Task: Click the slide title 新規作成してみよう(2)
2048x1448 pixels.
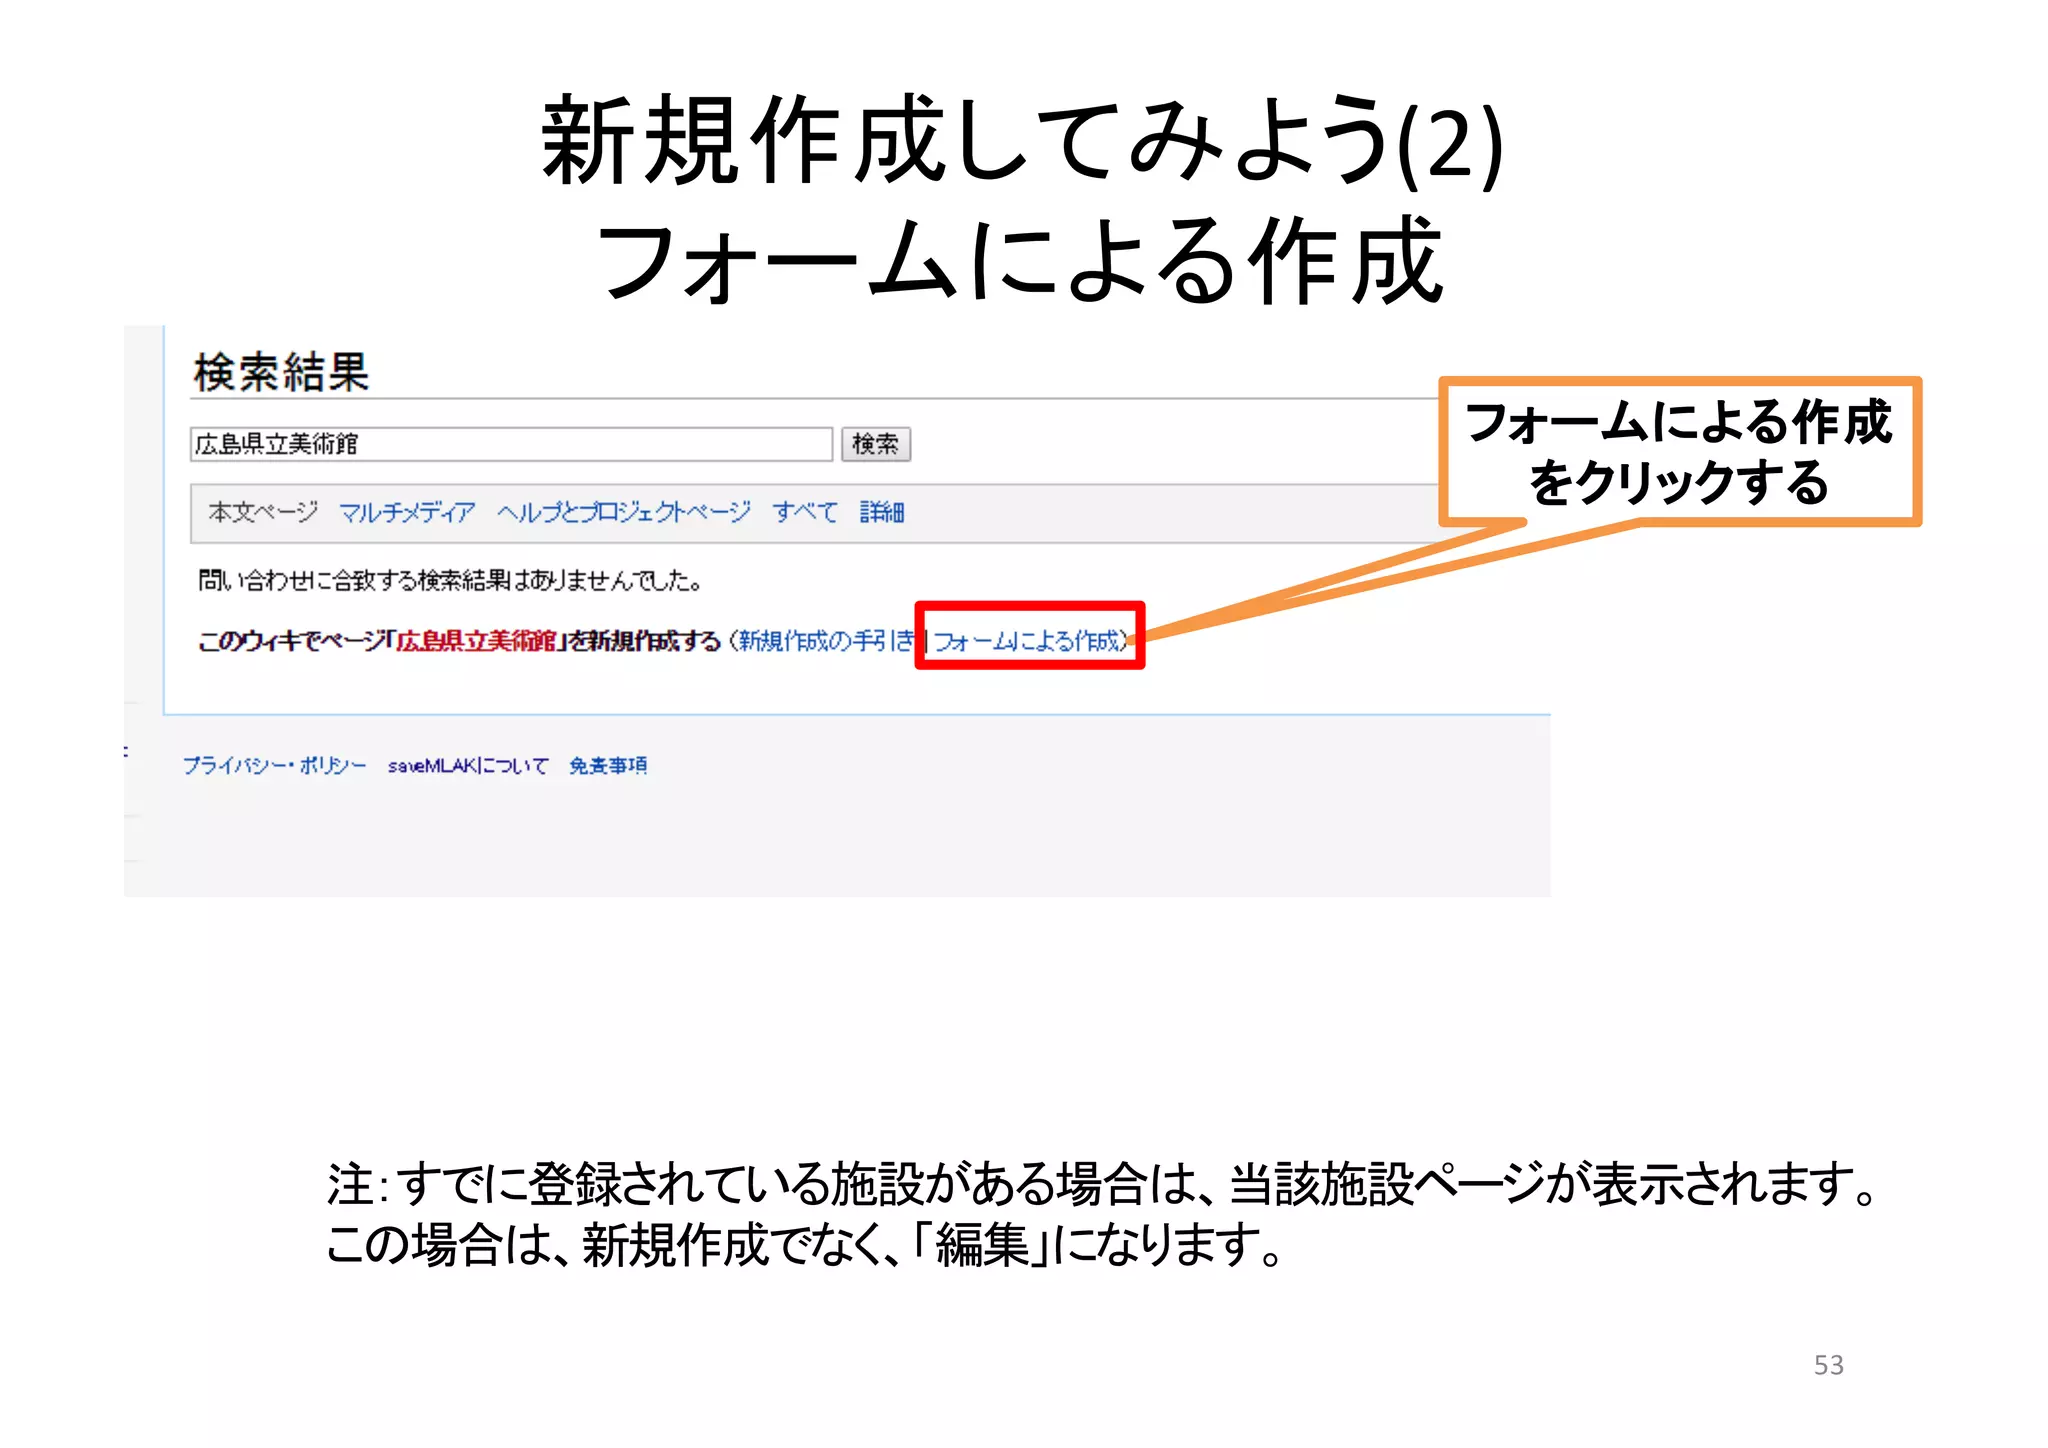Action: point(1021,142)
